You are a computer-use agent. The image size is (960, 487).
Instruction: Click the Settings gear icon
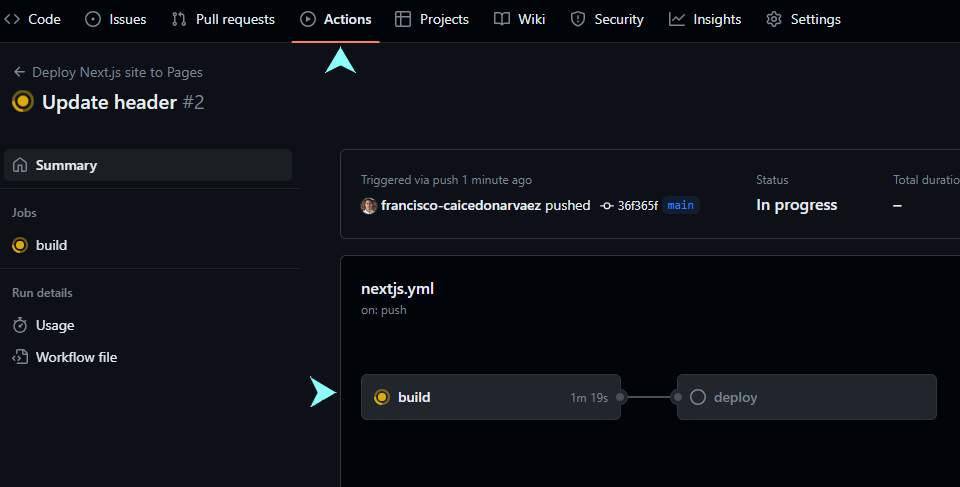[774, 20]
